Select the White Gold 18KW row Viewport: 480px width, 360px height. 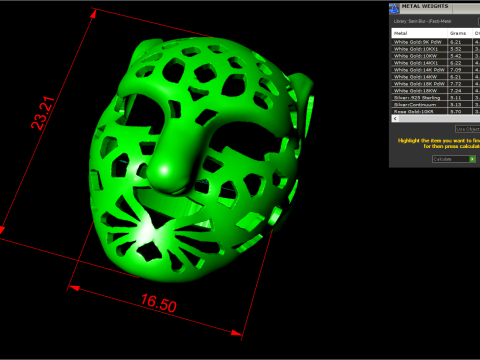pyautogui.click(x=436, y=91)
